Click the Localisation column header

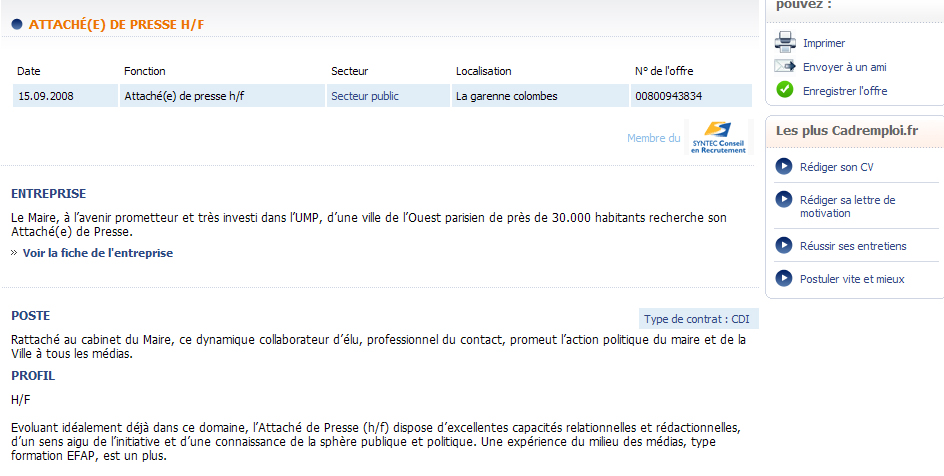point(483,71)
